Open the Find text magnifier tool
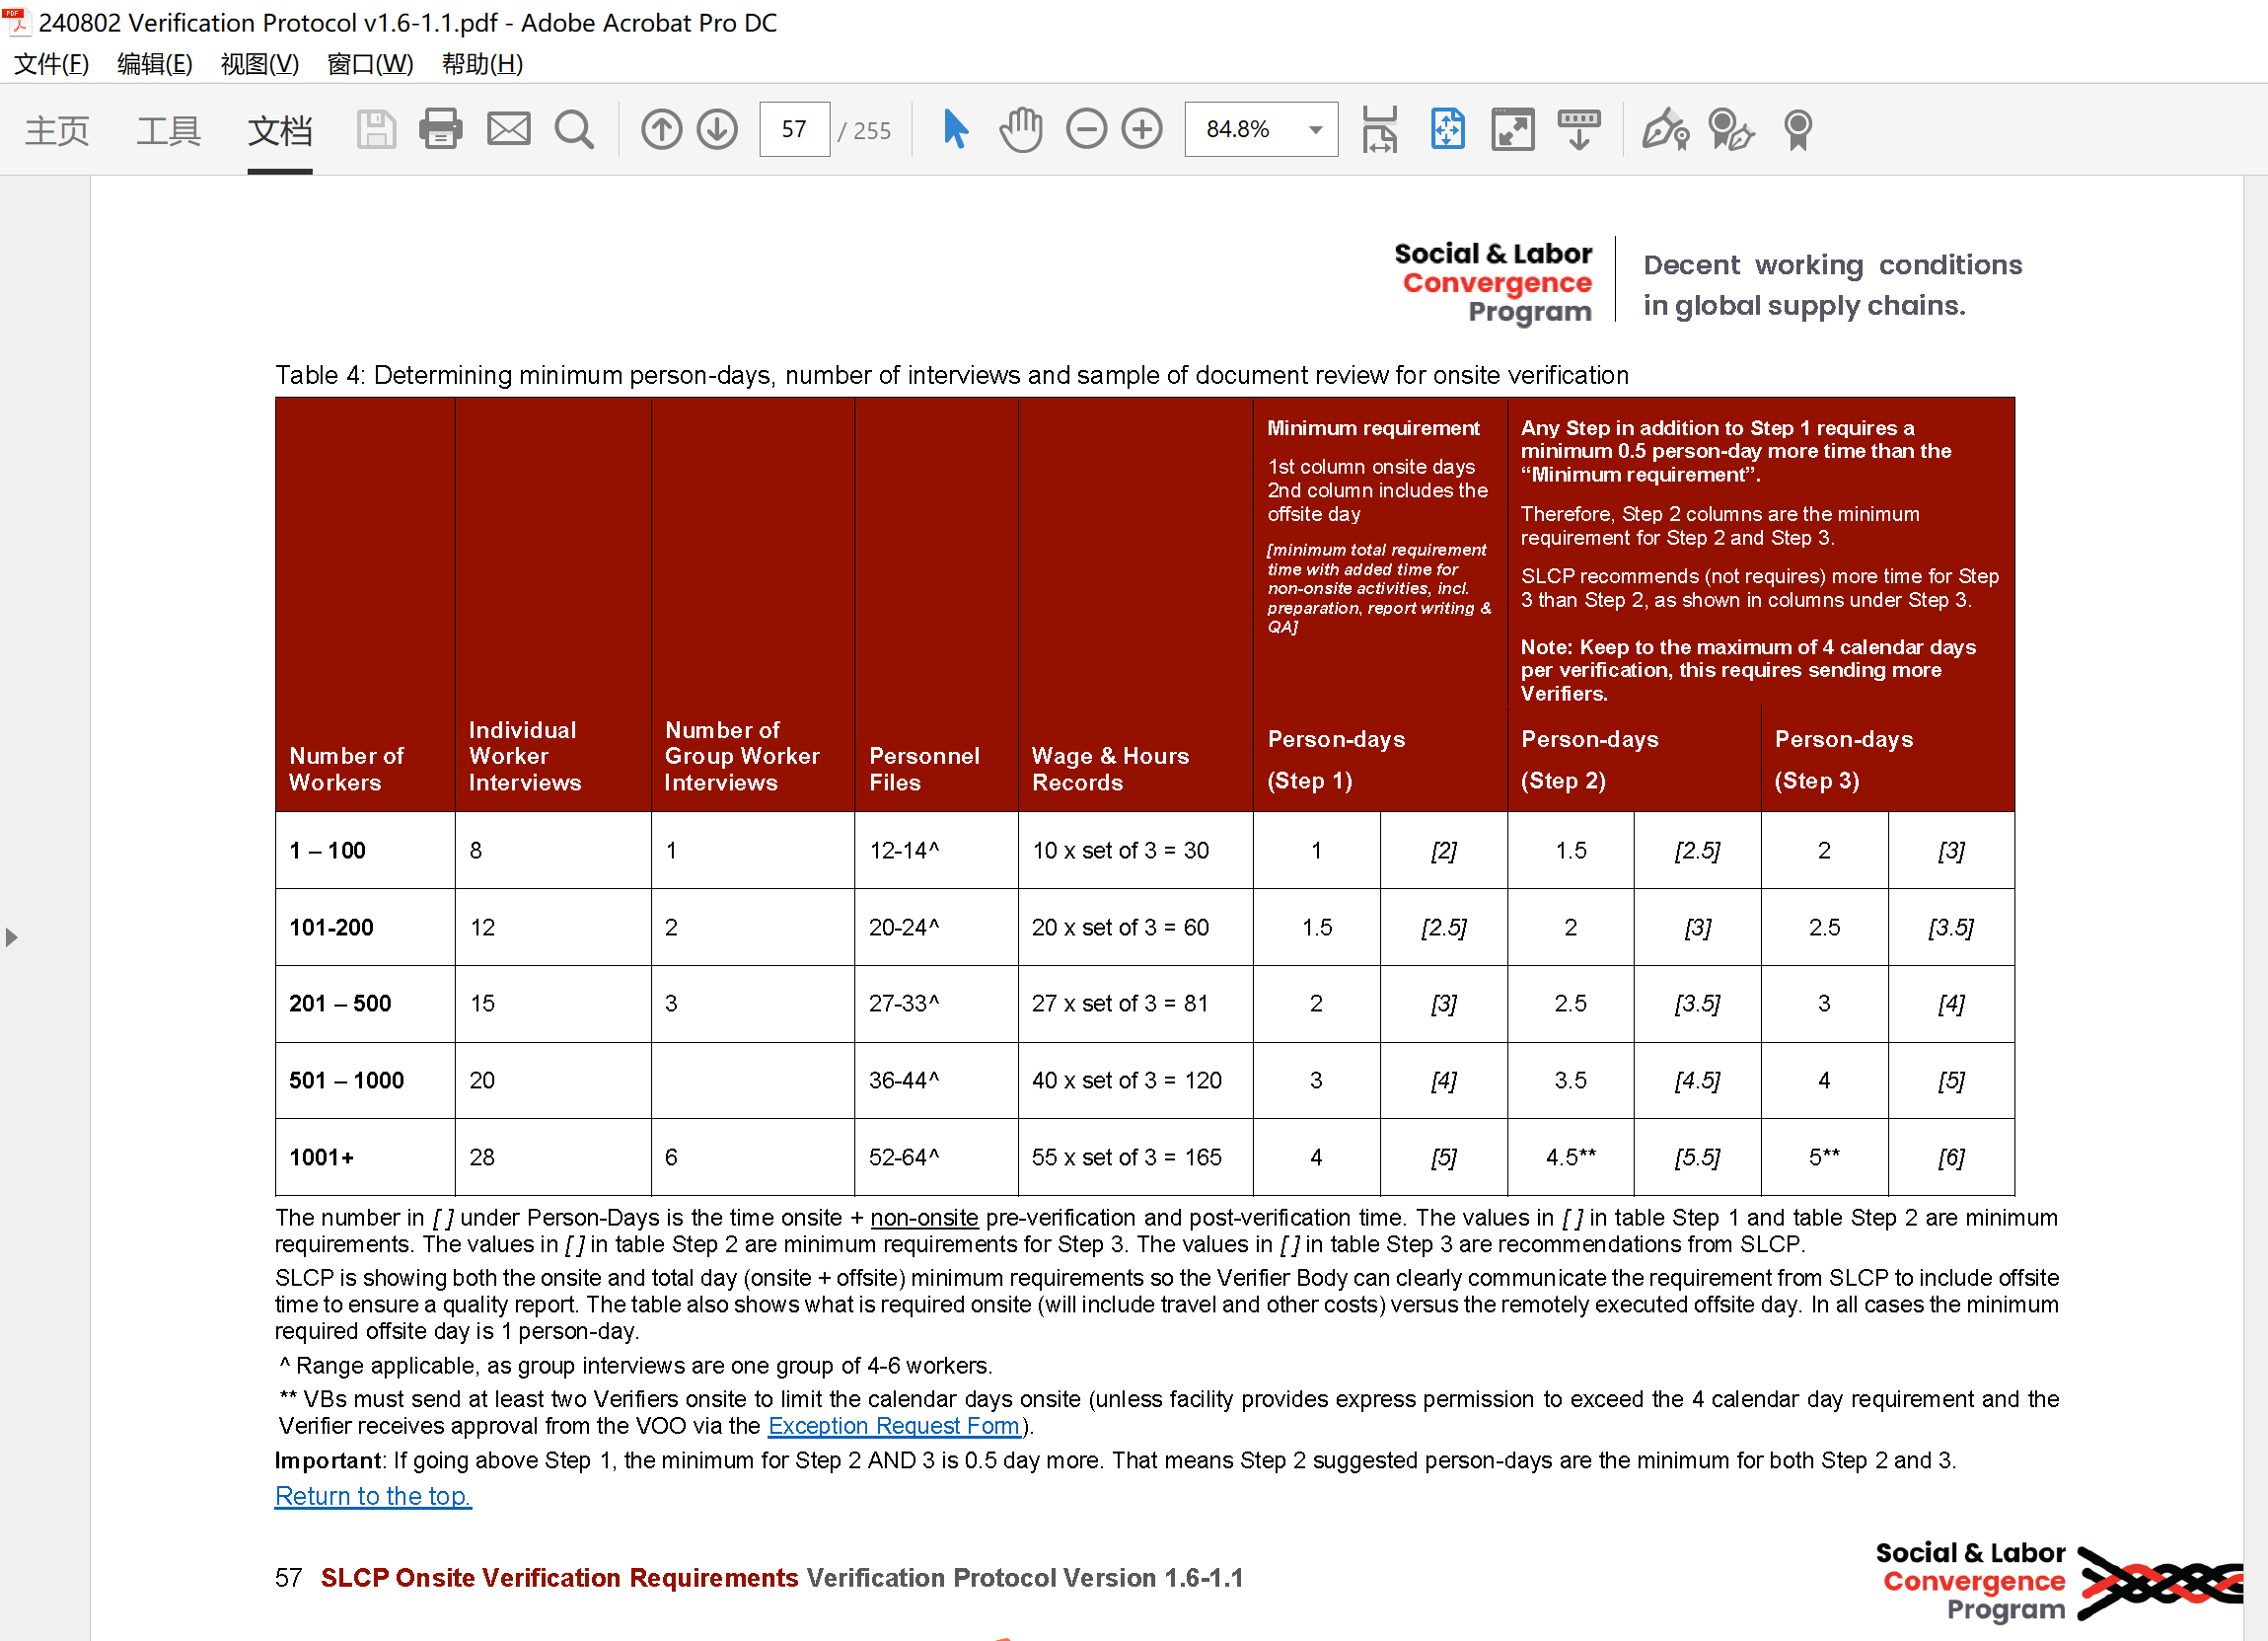2268x1641 pixels. click(574, 130)
